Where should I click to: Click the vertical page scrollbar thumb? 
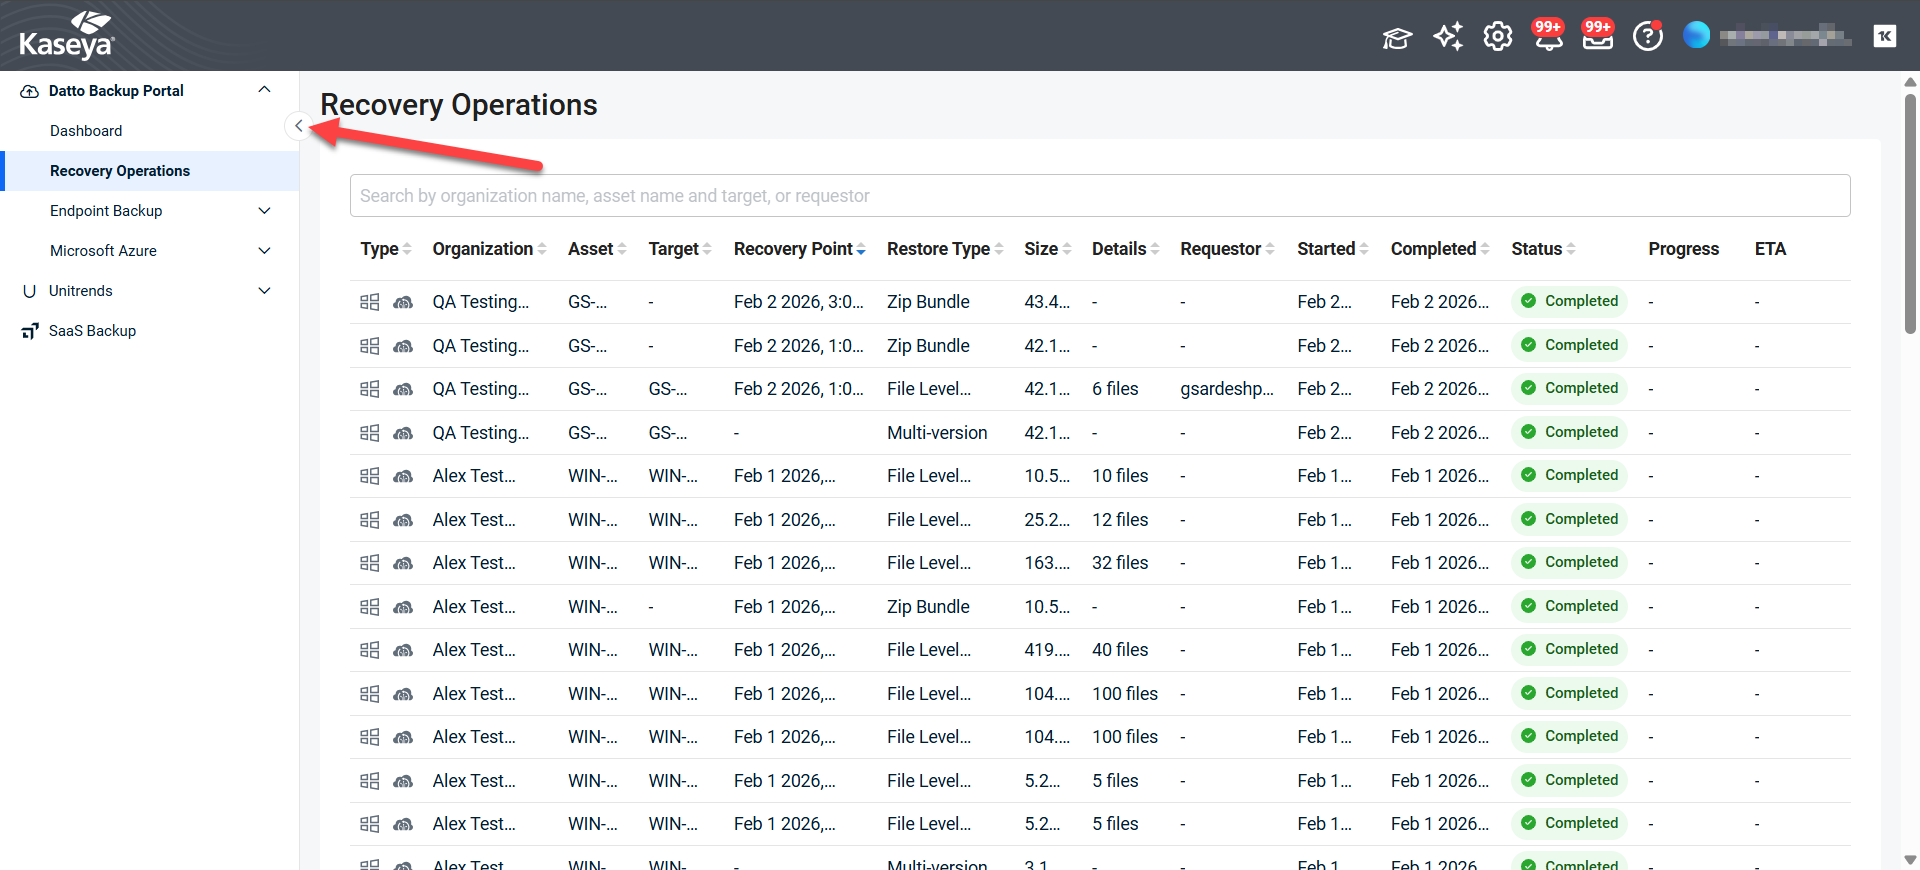(1910, 210)
